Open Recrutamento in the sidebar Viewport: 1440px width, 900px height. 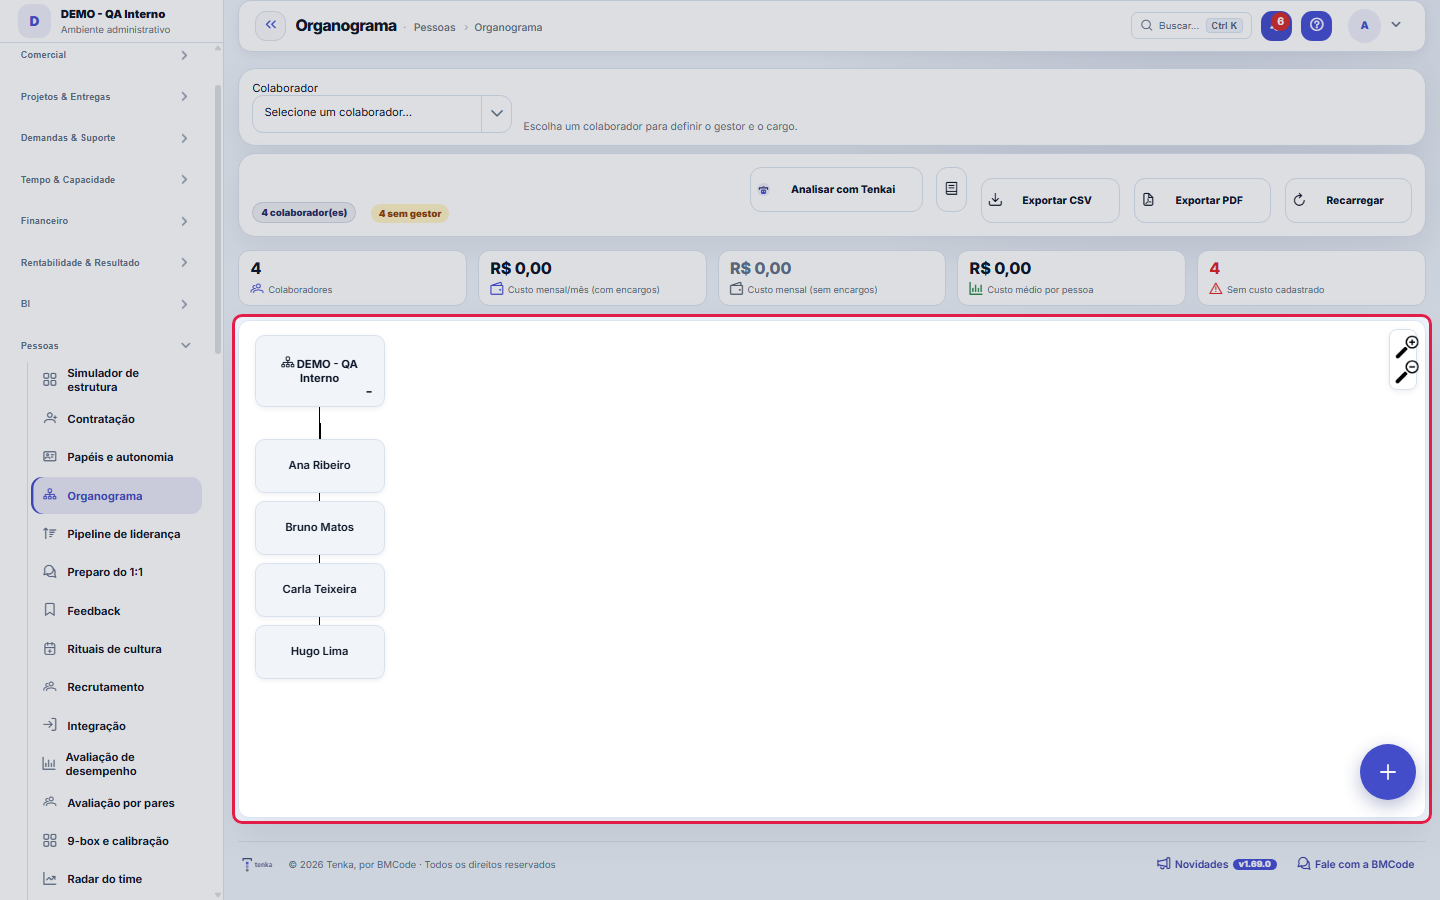pyautogui.click(x=116, y=687)
